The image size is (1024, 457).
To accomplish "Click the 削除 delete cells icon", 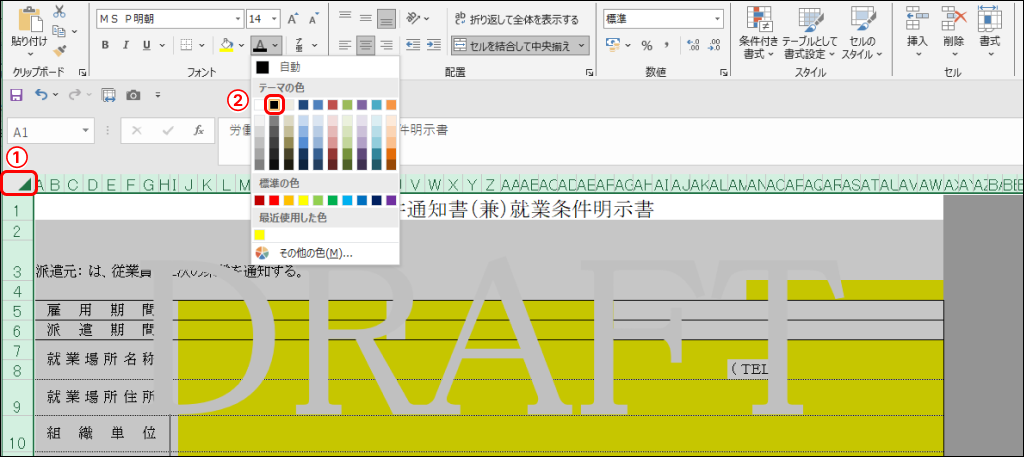I will click(953, 29).
